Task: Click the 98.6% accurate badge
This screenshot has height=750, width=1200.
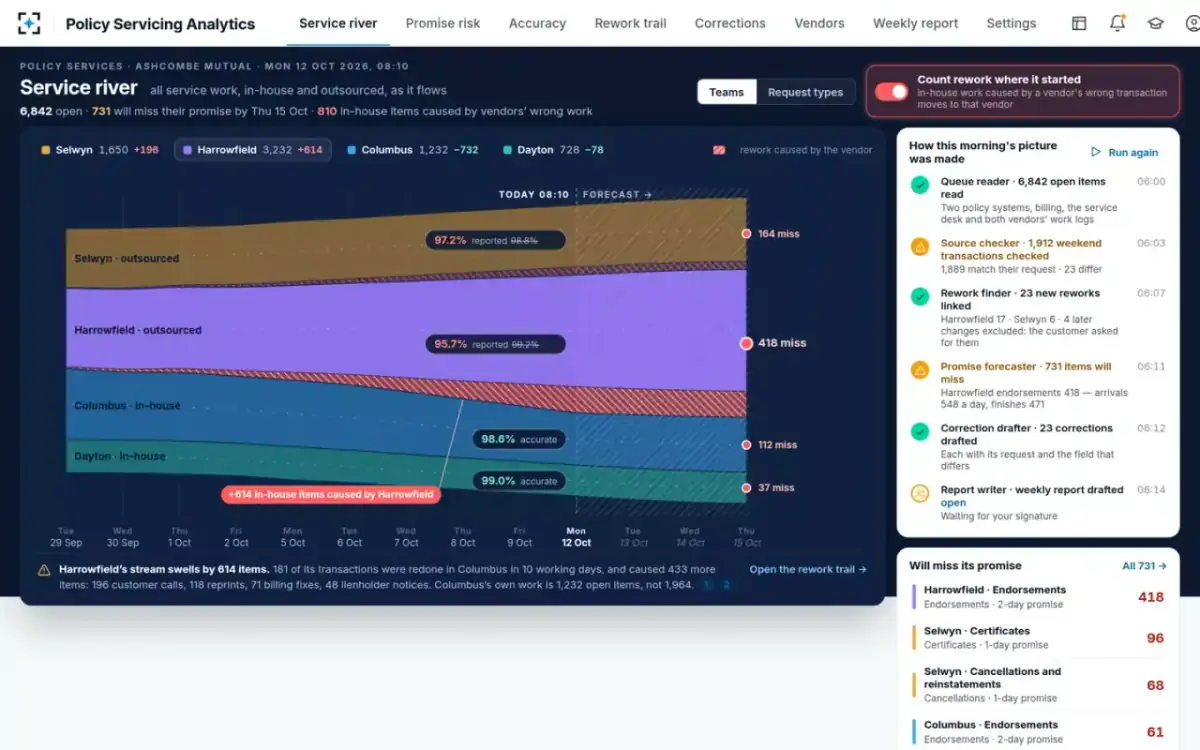Action: [x=518, y=439]
